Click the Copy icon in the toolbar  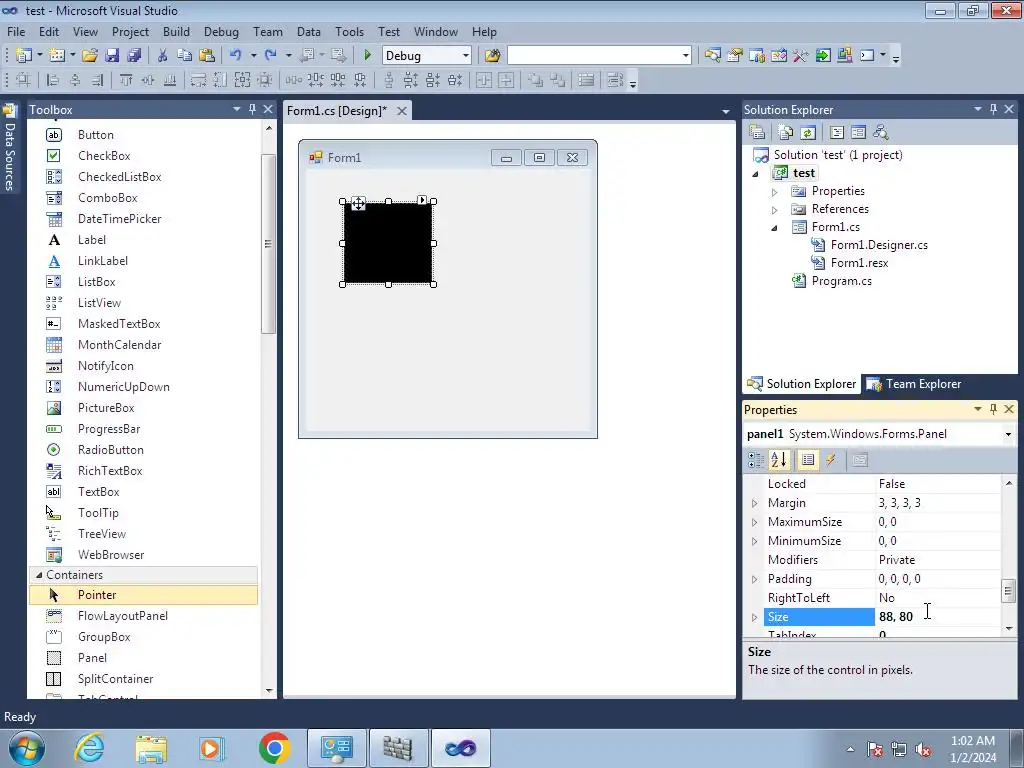[184, 56]
